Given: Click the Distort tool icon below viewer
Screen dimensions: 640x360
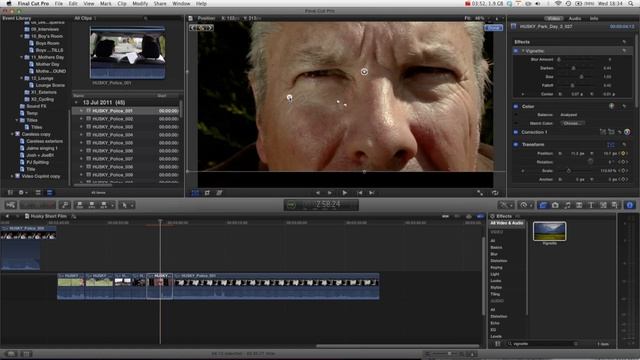Looking at the screenshot, I should coord(219,193).
